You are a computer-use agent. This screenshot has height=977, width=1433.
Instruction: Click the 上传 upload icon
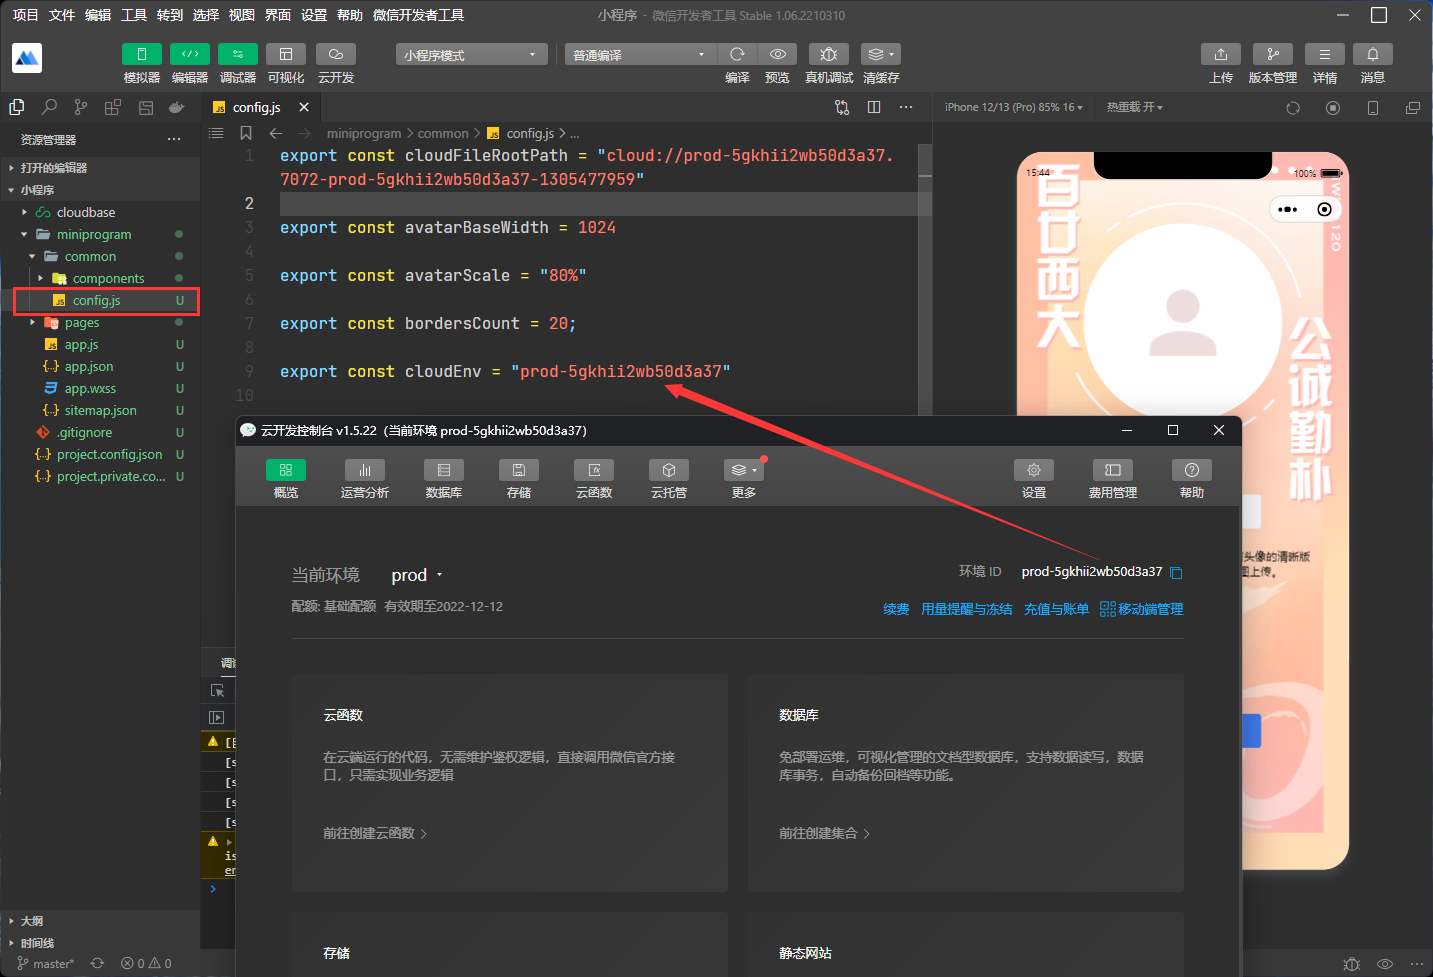click(1221, 54)
